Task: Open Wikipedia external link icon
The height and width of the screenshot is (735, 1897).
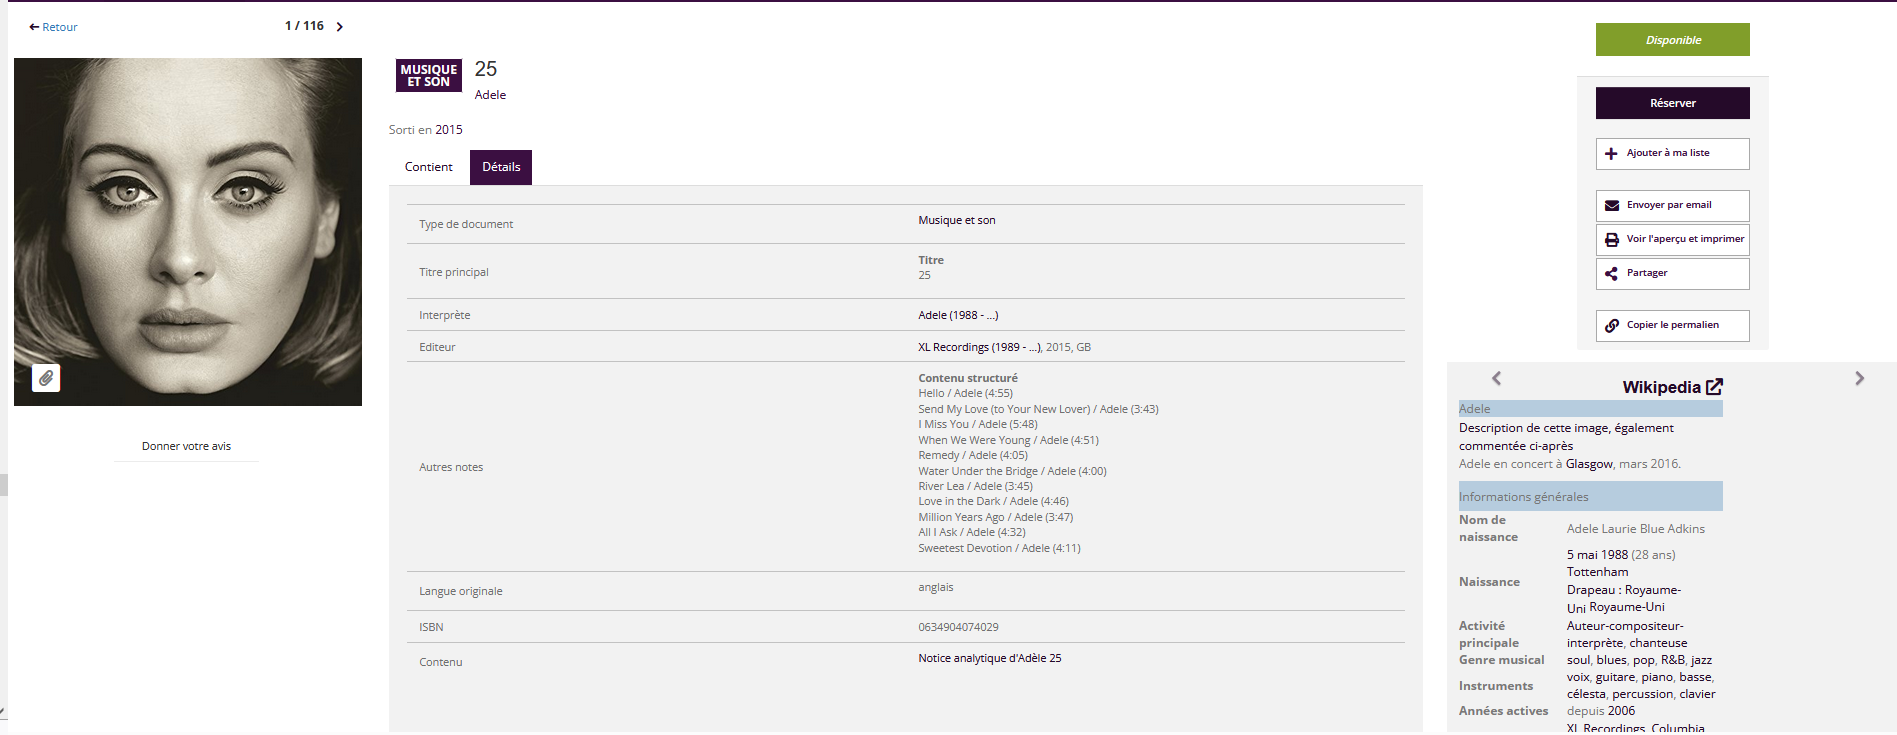Action: coord(1714,387)
